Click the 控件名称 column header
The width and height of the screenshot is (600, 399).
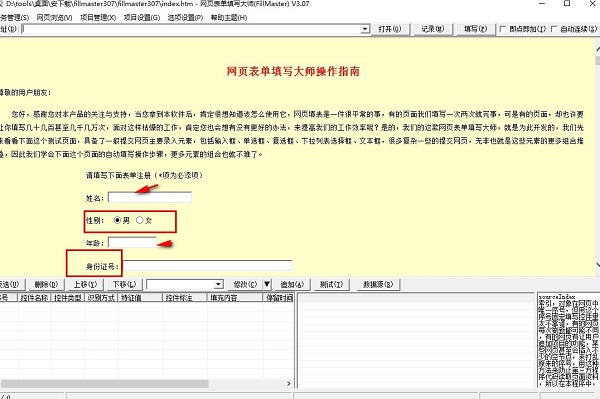tap(35, 298)
